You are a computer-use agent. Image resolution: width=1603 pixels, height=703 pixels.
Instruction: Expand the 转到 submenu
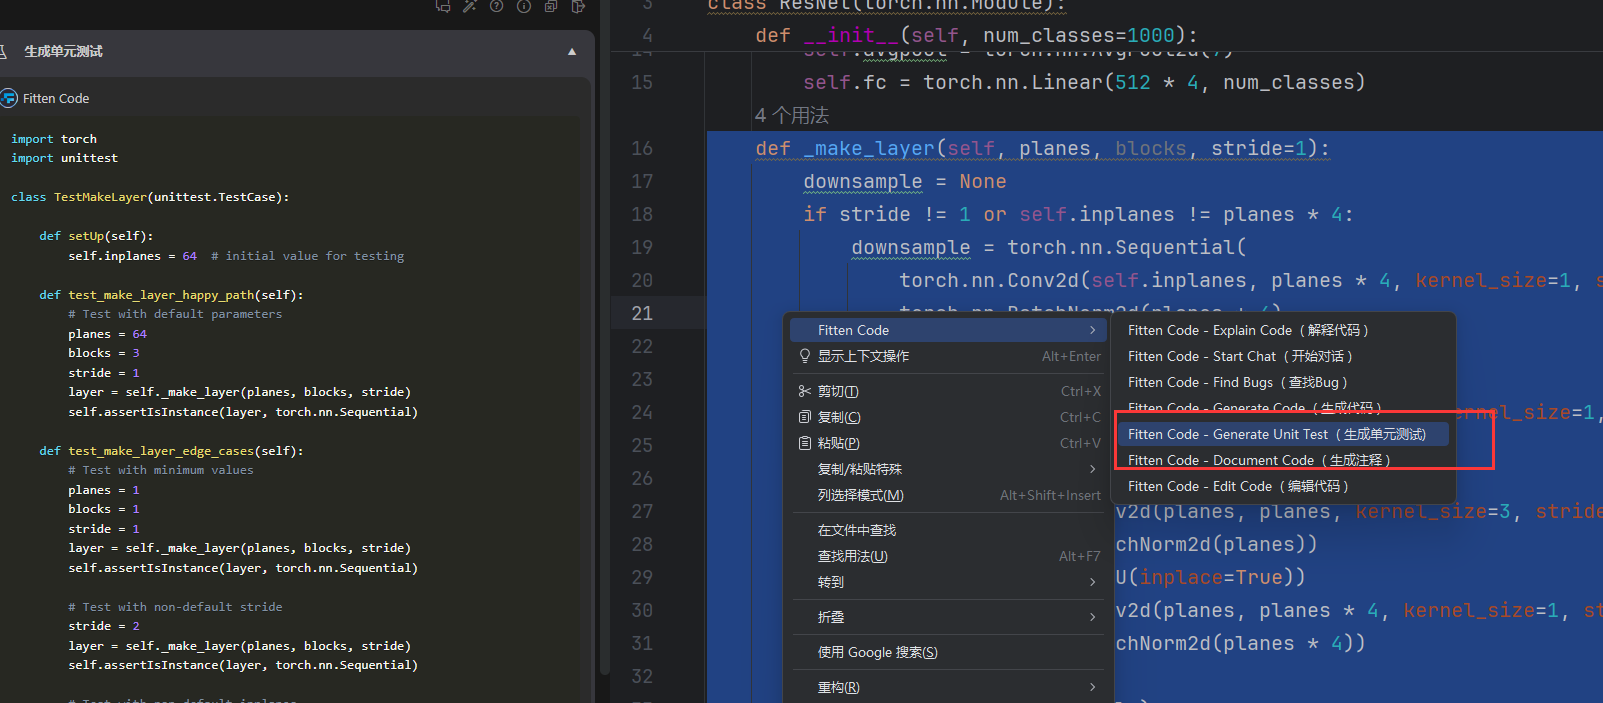click(1092, 582)
